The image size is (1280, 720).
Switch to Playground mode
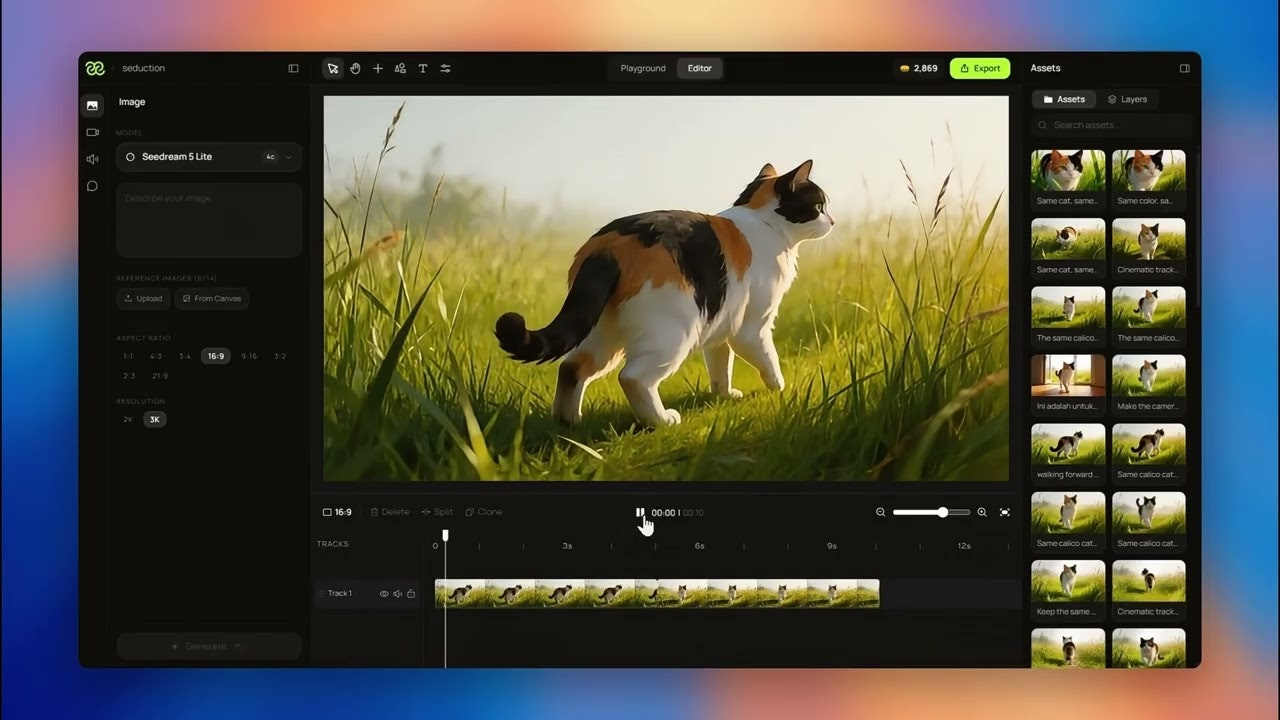click(x=643, y=68)
